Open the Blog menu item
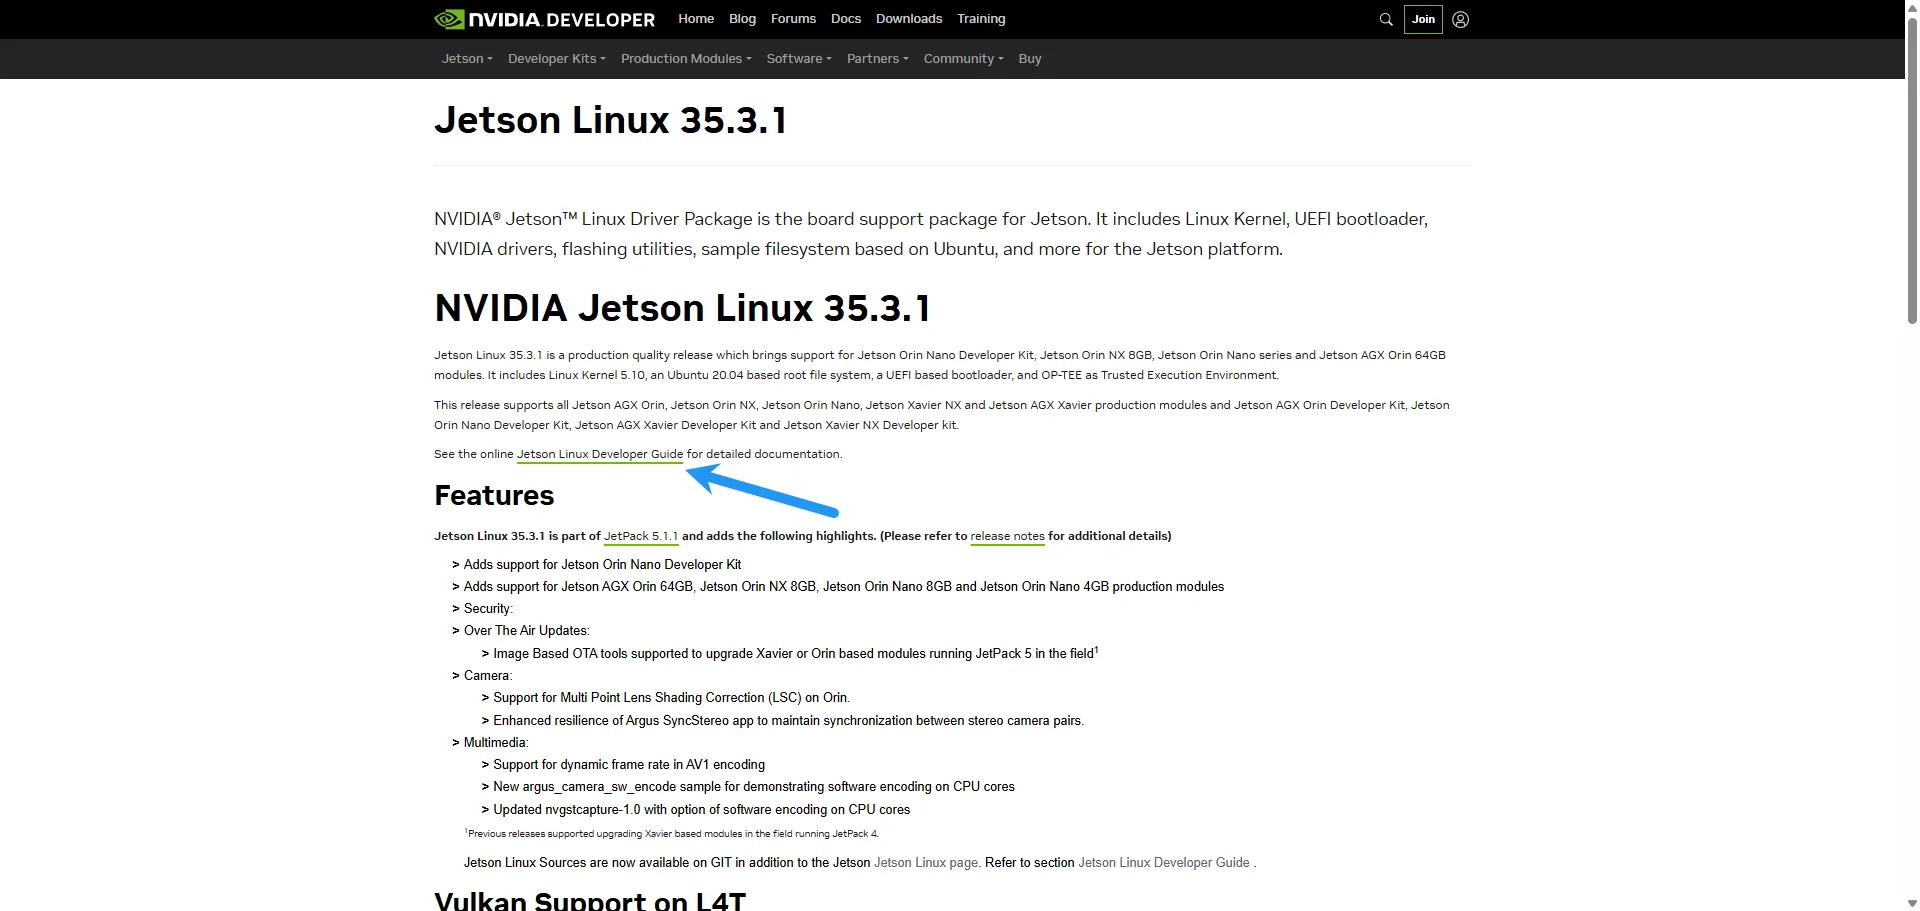 pyautogui.click(x=742, y=19)
